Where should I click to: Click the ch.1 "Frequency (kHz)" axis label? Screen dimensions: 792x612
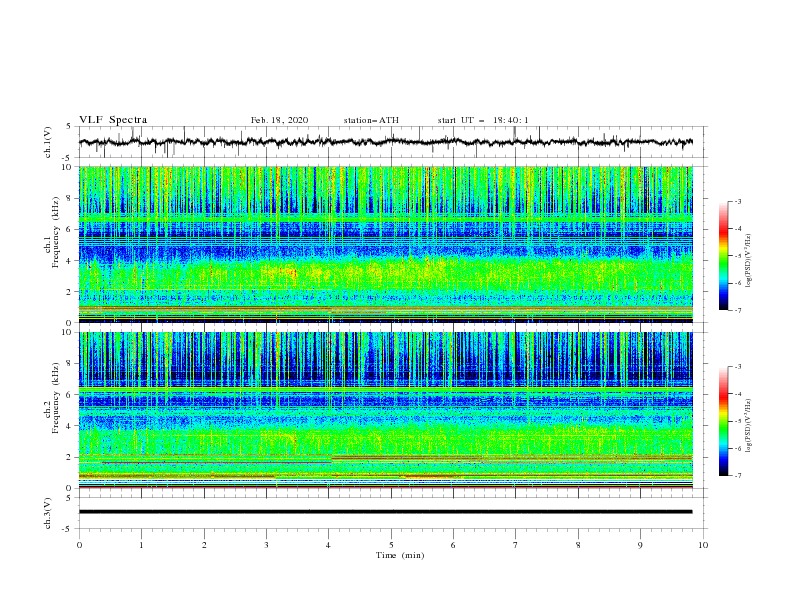[x=56, y=233]
